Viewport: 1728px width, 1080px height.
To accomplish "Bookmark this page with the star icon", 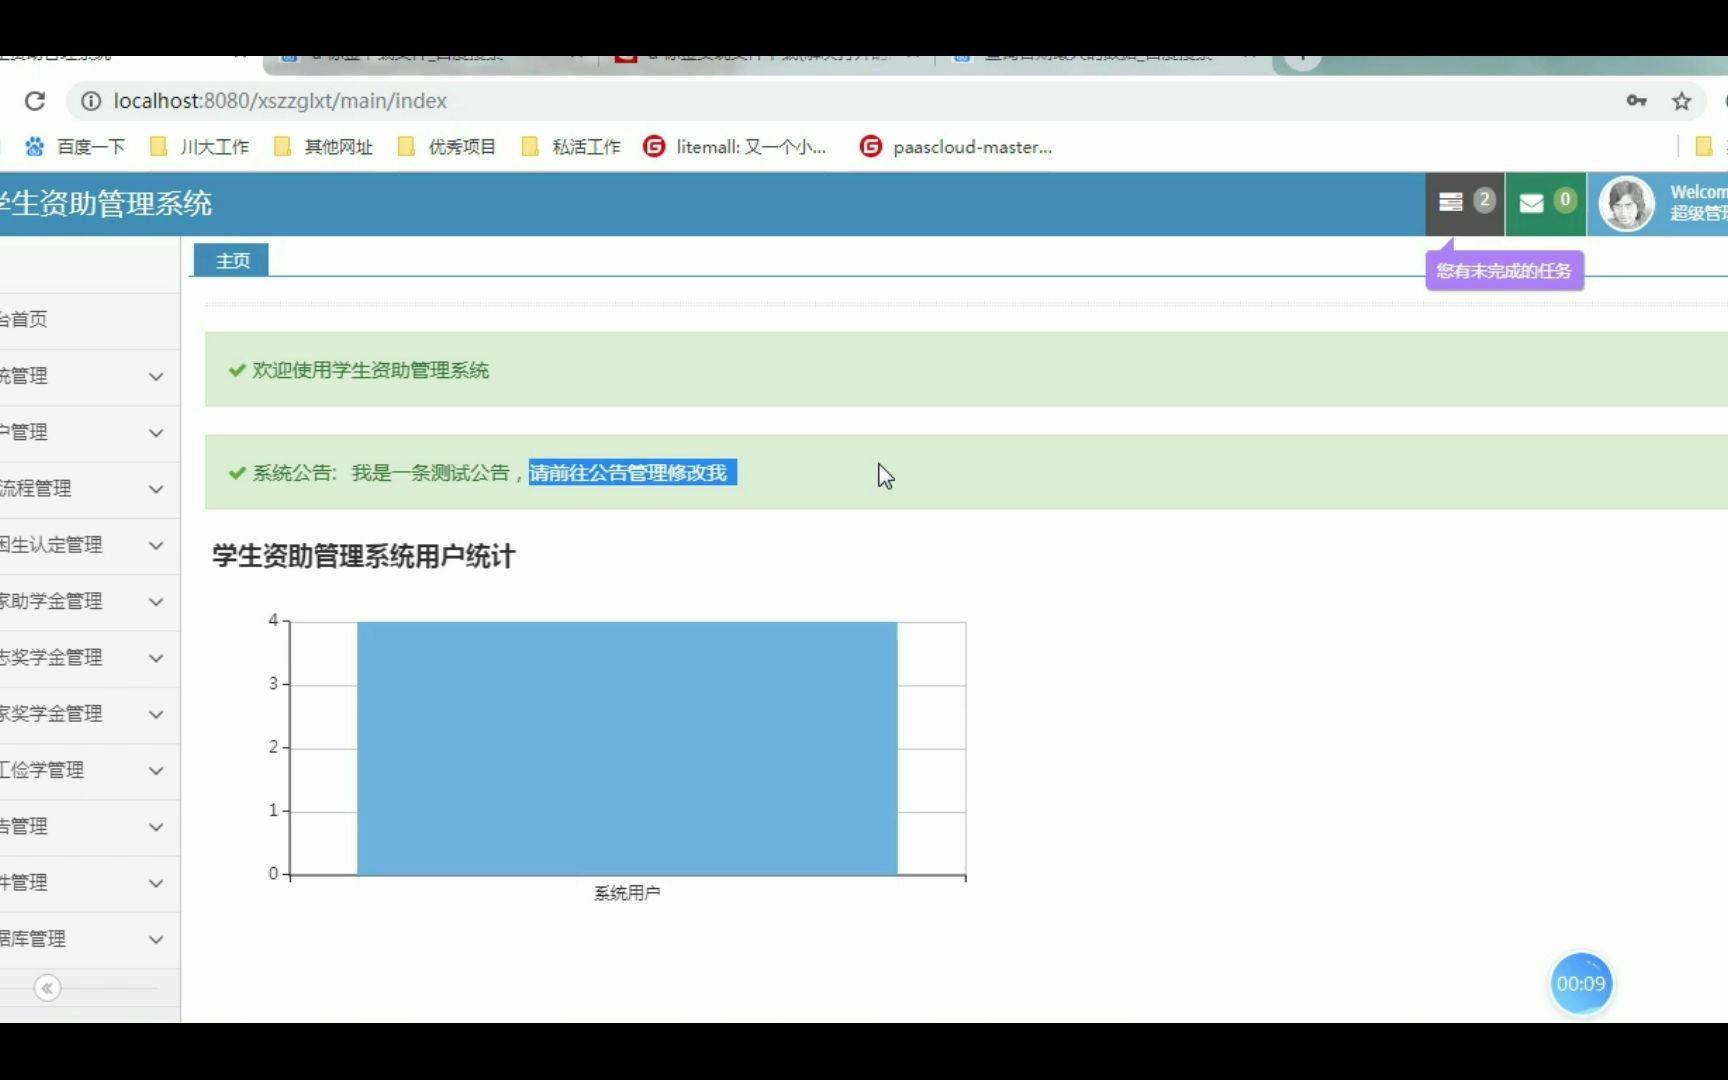I will click(x=1682, y=101).
